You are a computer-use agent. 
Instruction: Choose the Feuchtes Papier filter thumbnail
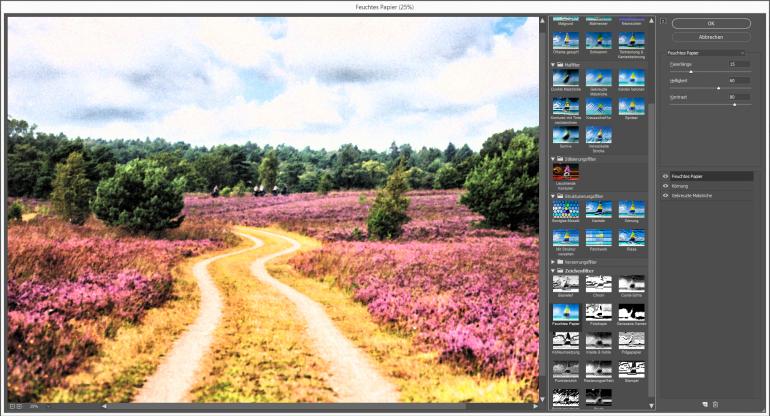[566, 312]
